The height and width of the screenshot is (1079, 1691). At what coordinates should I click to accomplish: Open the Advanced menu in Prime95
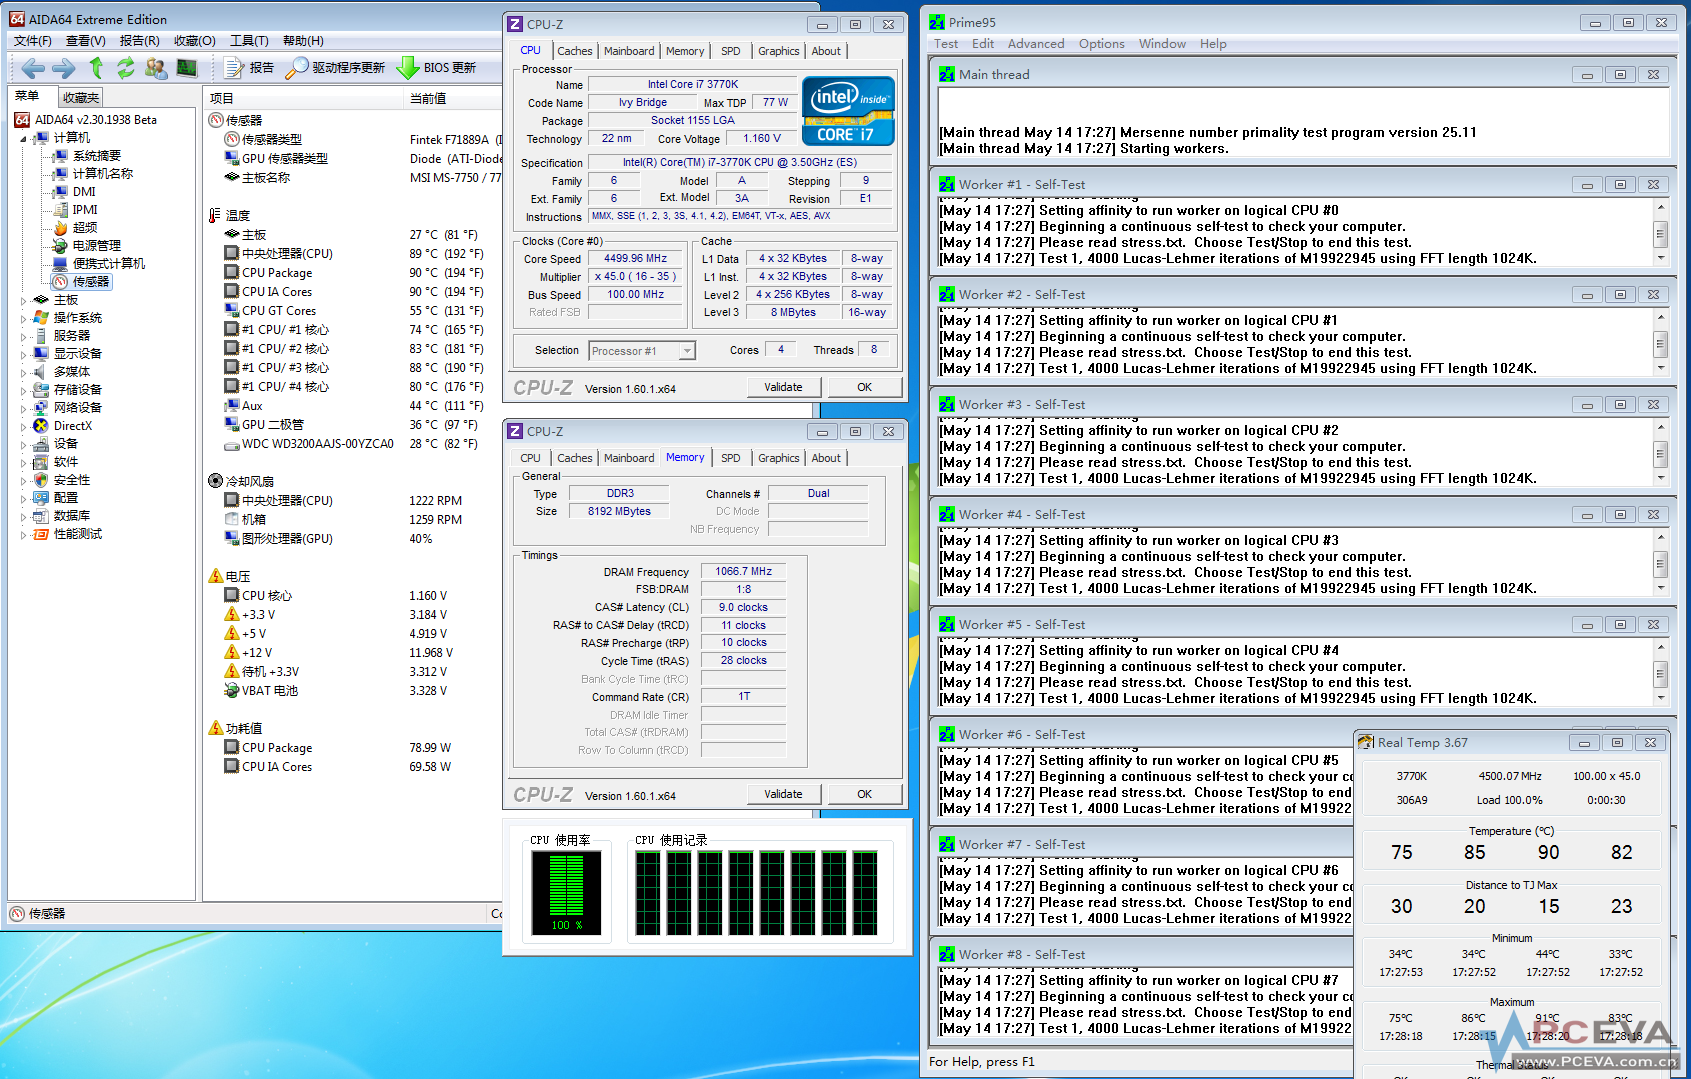pos(1035,44)
